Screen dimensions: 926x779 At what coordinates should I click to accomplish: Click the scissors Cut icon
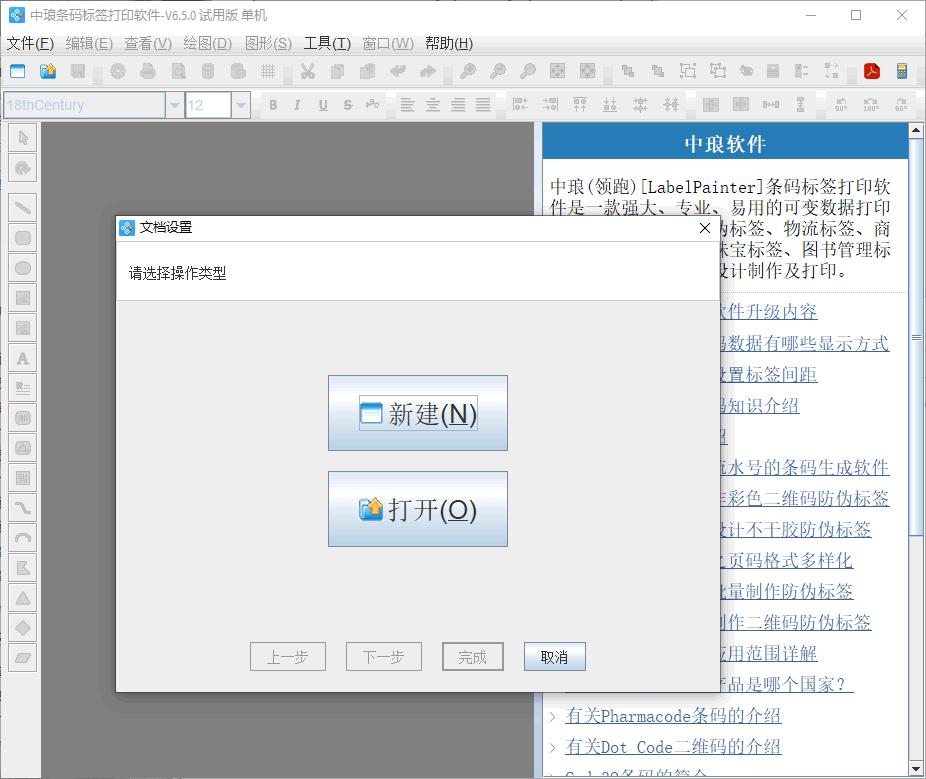[307, 71]
